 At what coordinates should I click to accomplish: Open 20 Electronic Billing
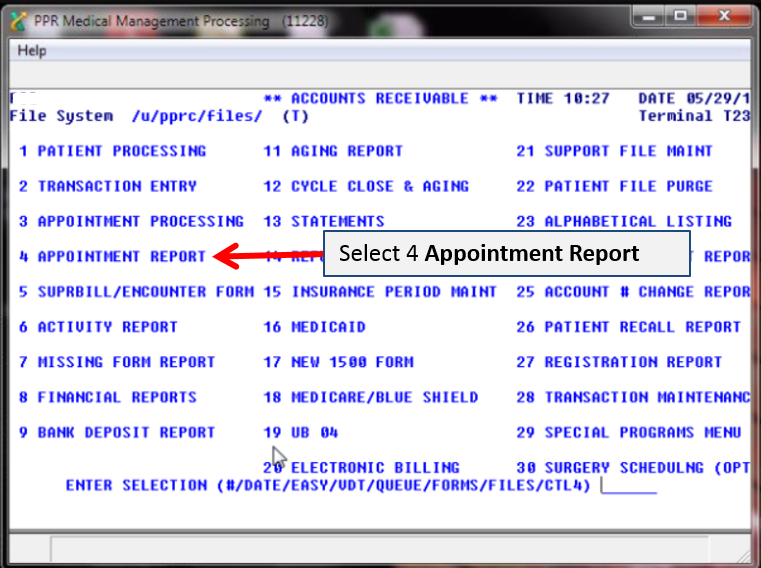tap(362, 467)
